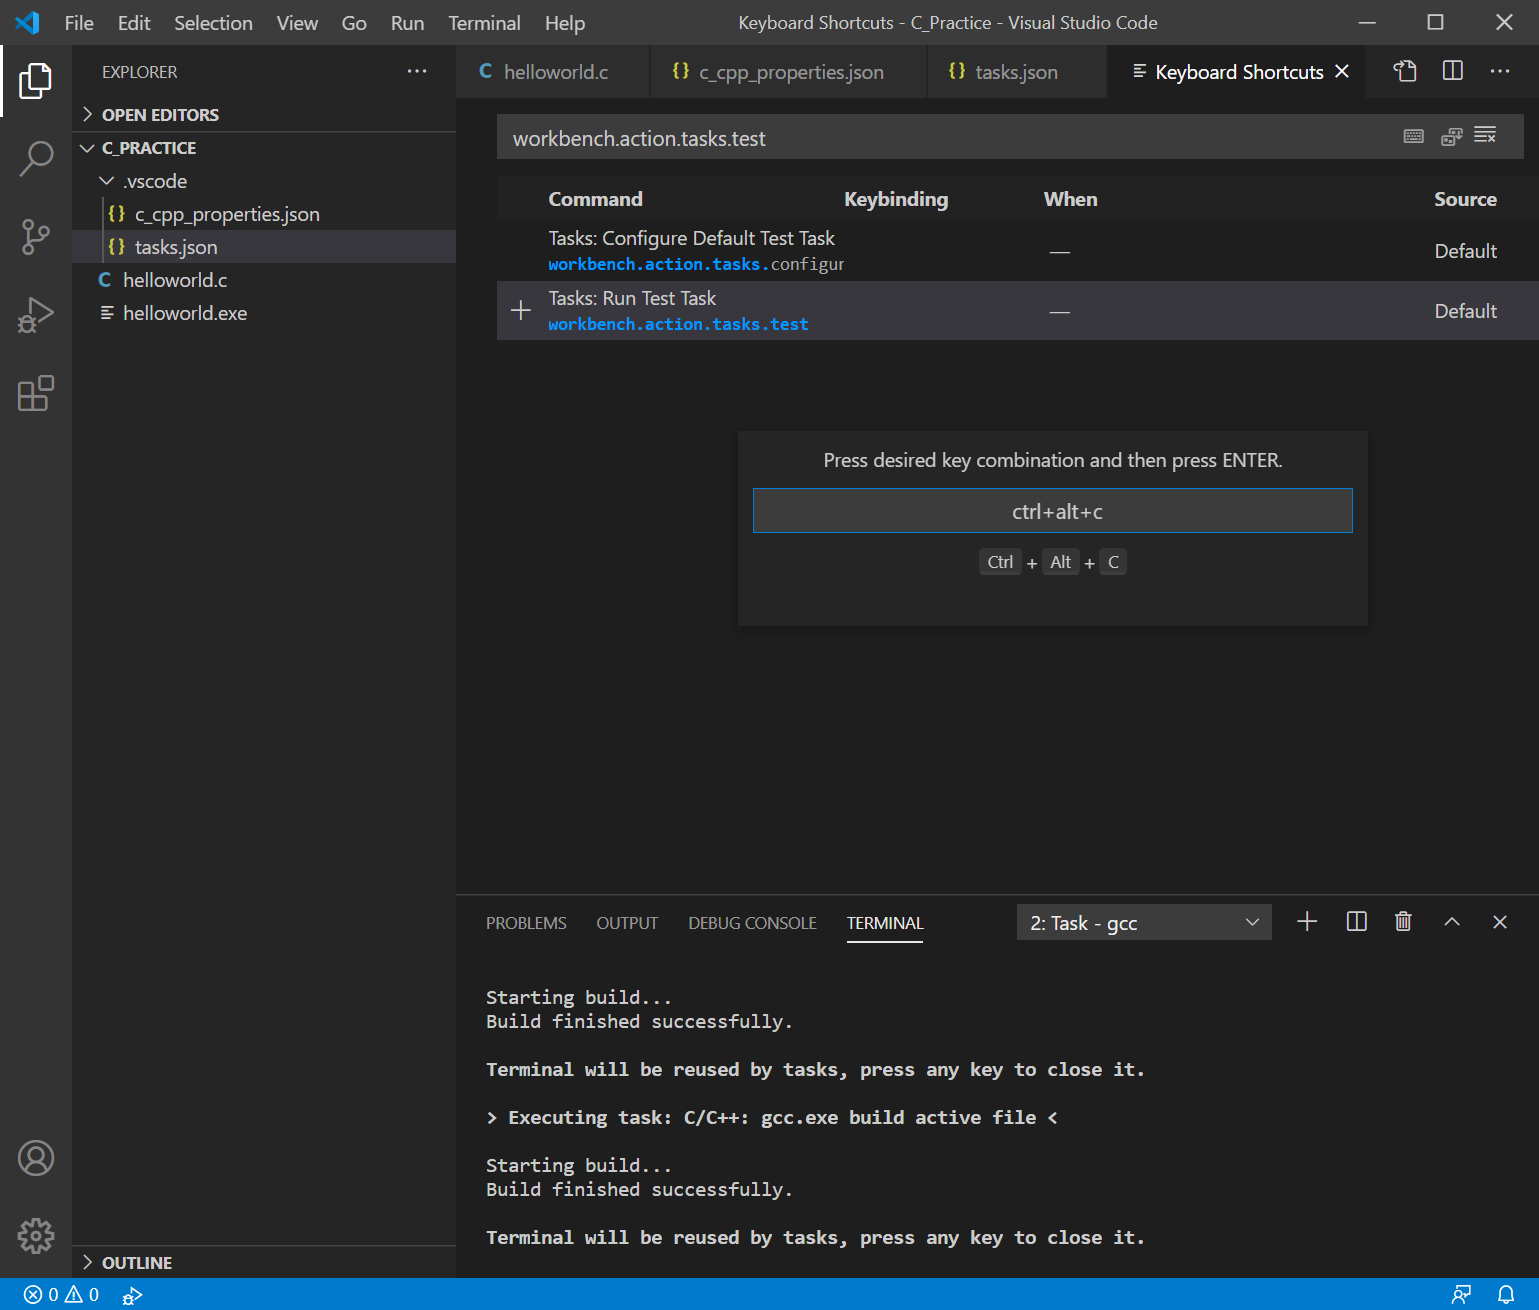The width and height of the screenshot is (1539, 1310).
Task: Switch to the Output panel tab
Action: [x=627, y=922]
